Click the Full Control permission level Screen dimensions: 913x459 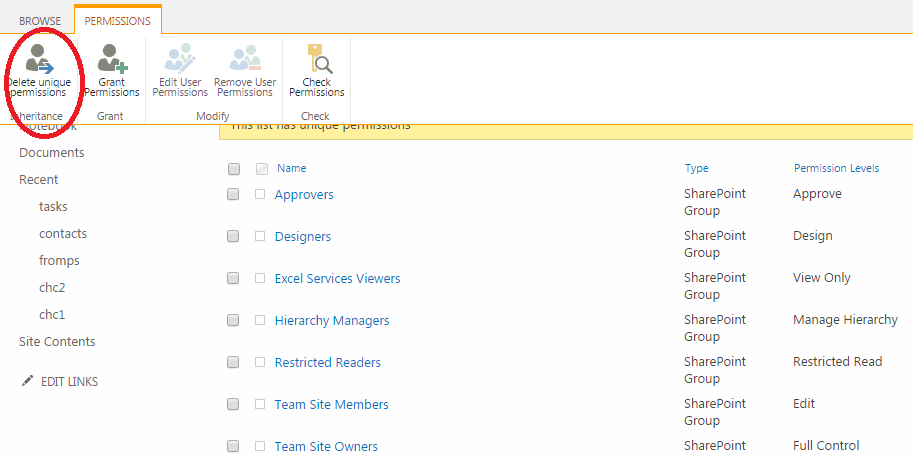pos(826,446)
